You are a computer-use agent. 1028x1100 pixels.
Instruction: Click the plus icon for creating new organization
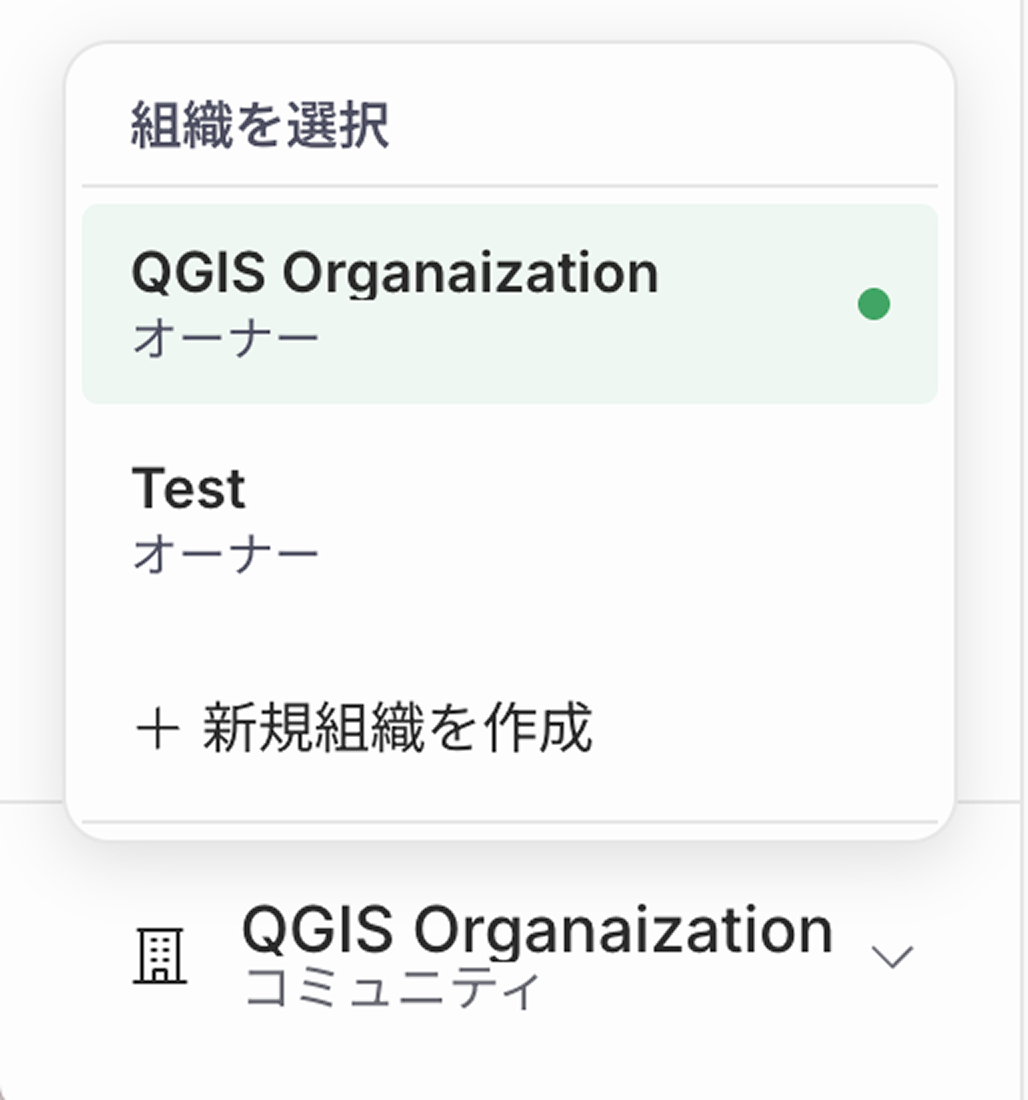[159, 730]
